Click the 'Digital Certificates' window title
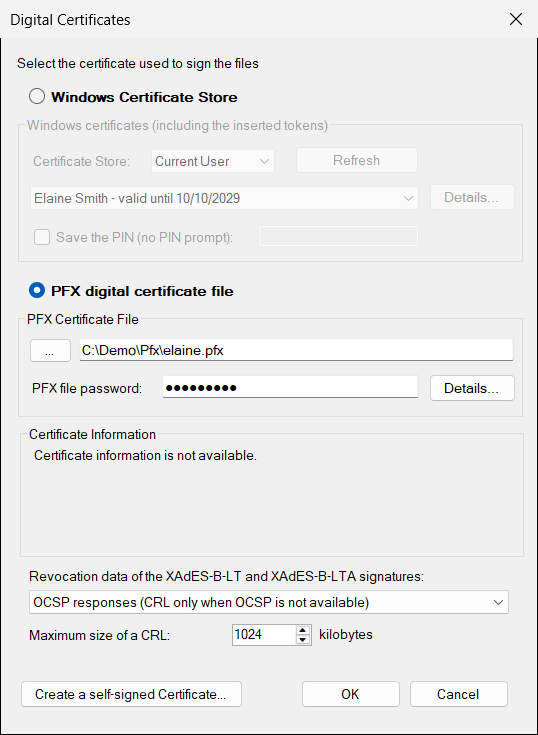This screenshot has width=538, height=735. [x=70, y=20]
